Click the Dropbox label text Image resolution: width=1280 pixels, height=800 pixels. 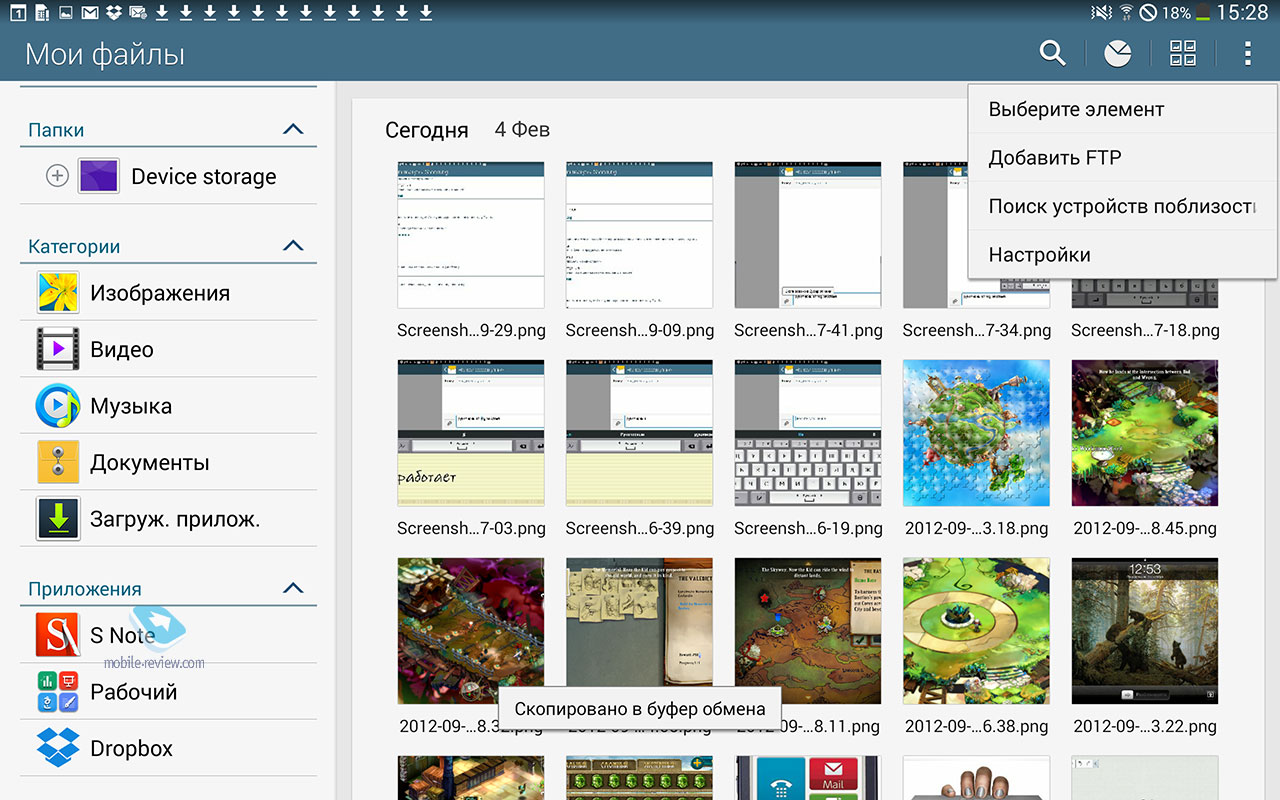[x=131, y=748]
